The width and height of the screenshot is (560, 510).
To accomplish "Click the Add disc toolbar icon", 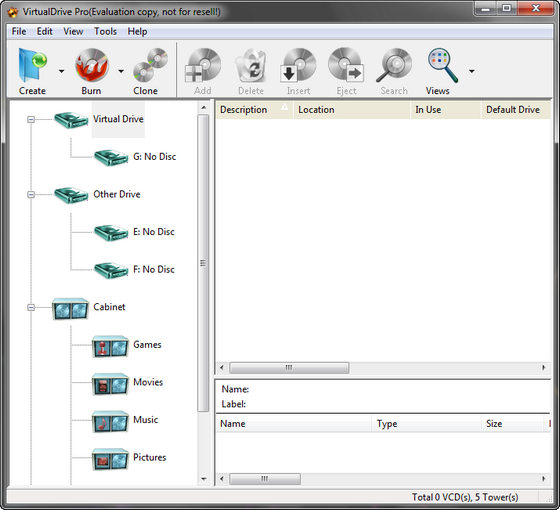I will point(203,66).
